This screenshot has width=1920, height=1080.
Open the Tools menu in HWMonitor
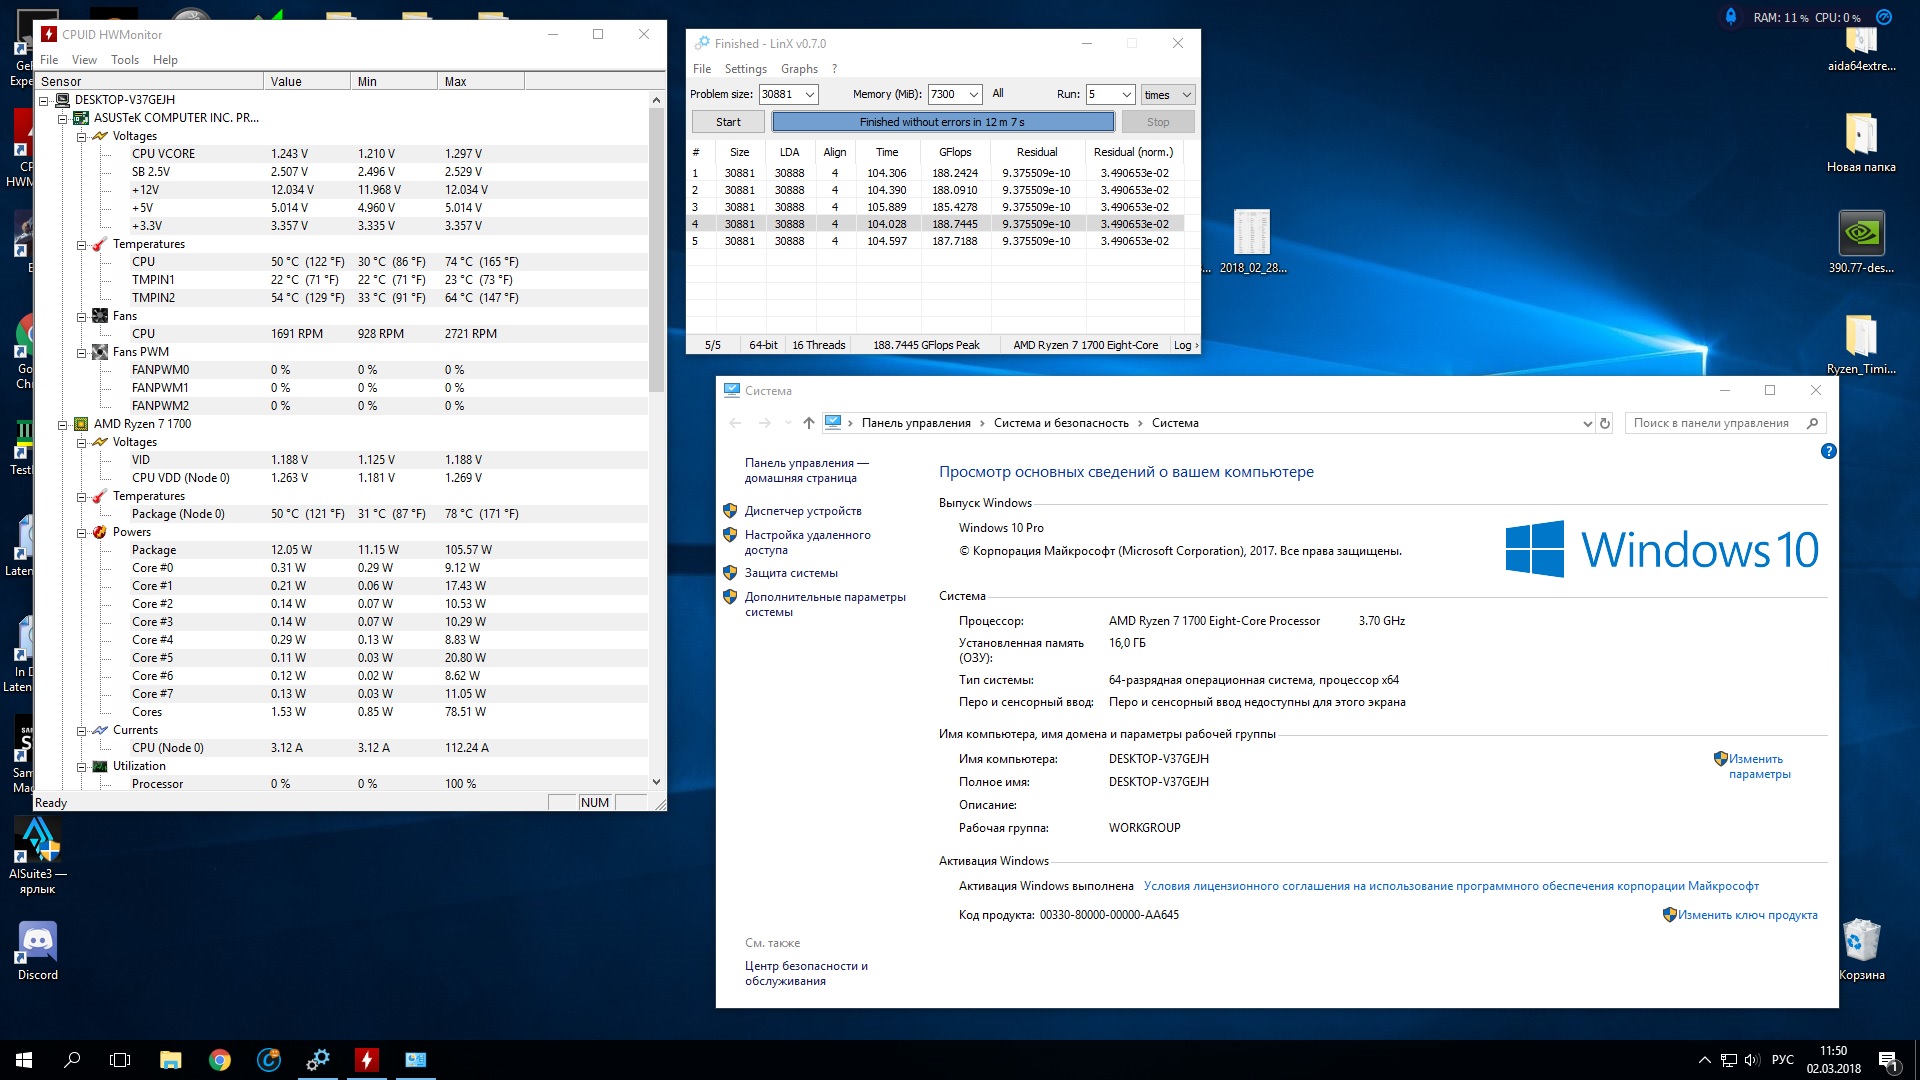[x=124, y=60]
